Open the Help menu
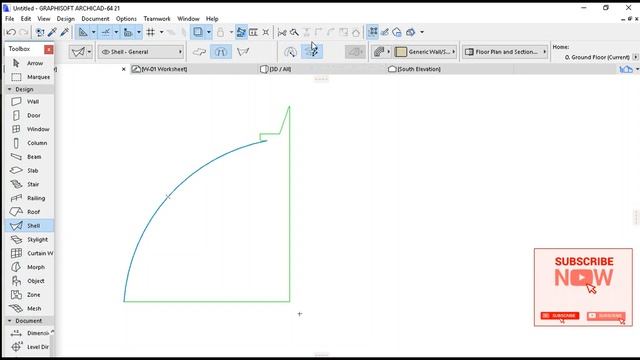Image resolution: width=640 pixels, height=360 pixels. [x=212, y=19]
